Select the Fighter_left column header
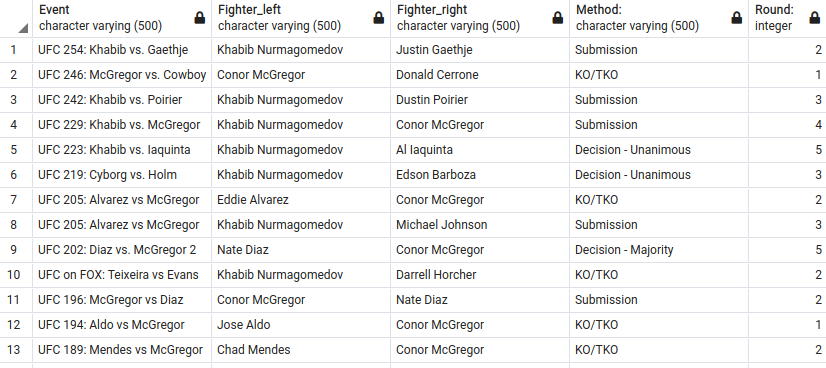The height and width of the screenshot is (368, 826). (x=301, y=18)
